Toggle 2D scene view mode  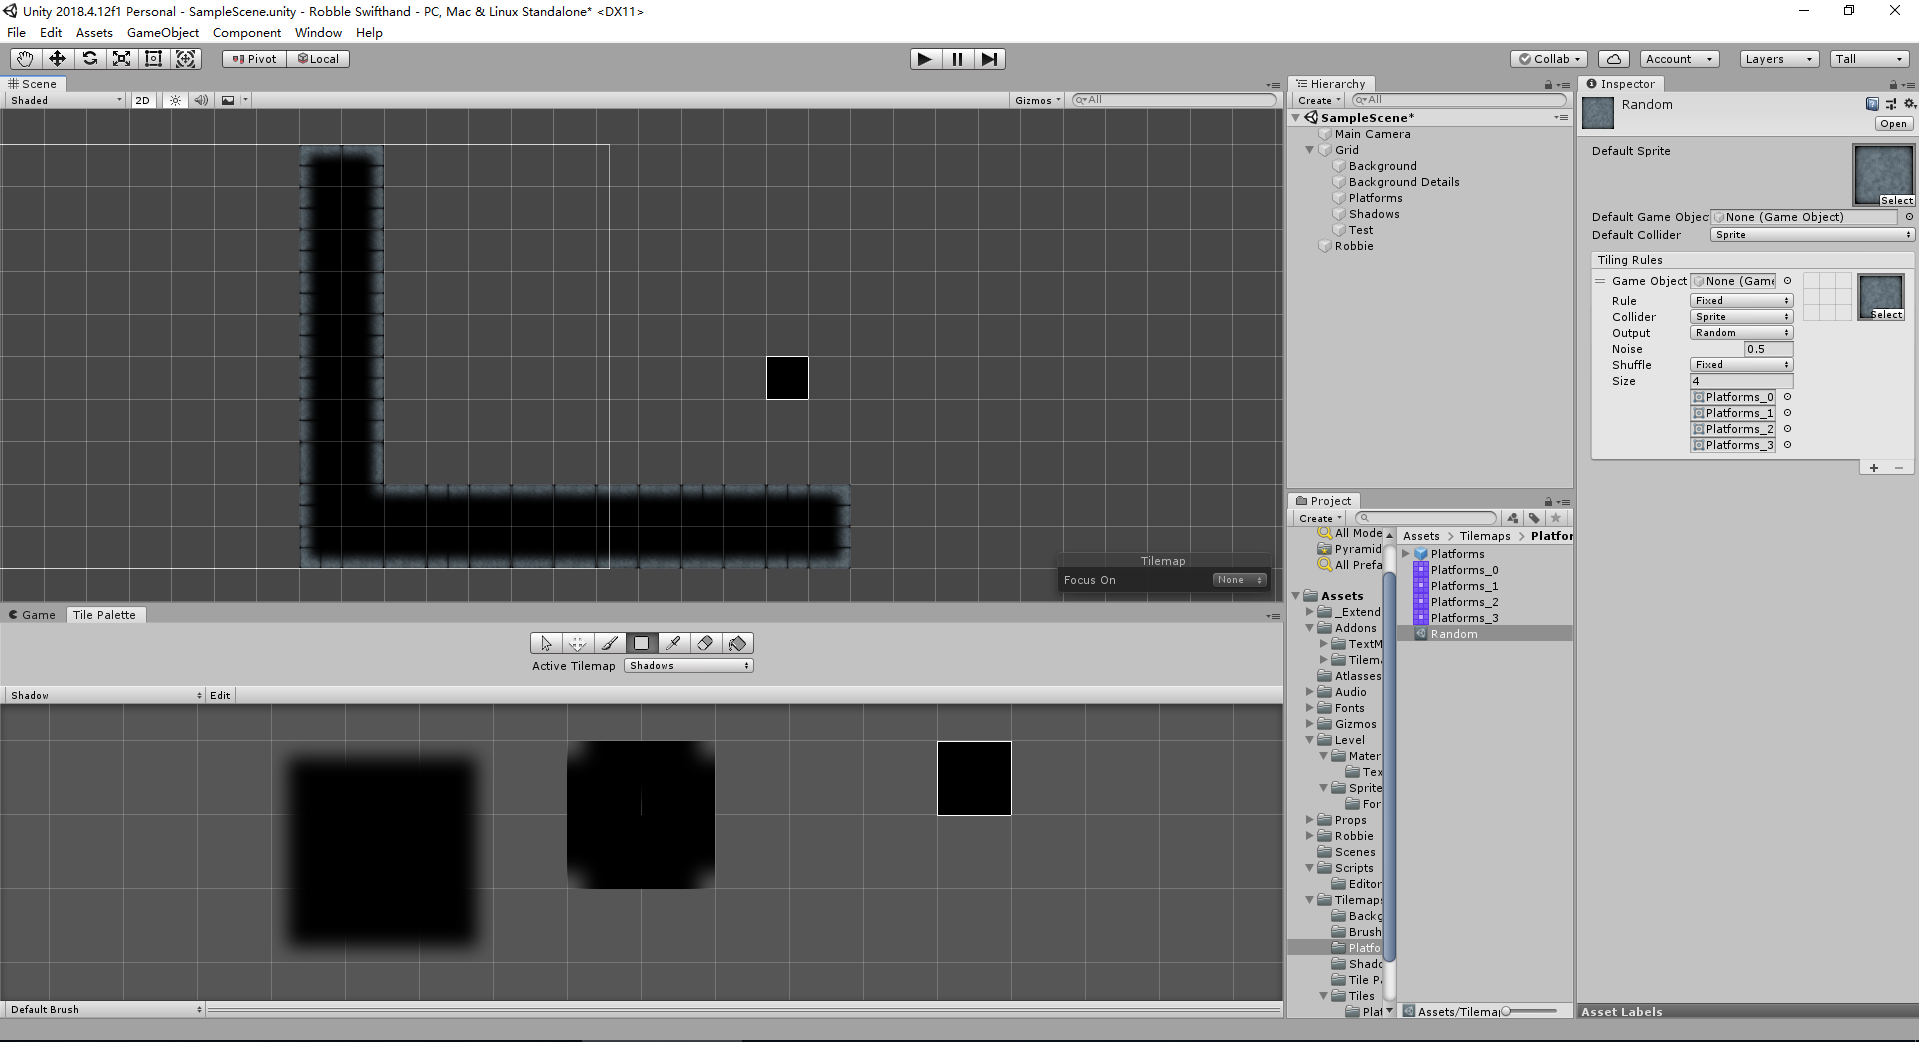143,100
